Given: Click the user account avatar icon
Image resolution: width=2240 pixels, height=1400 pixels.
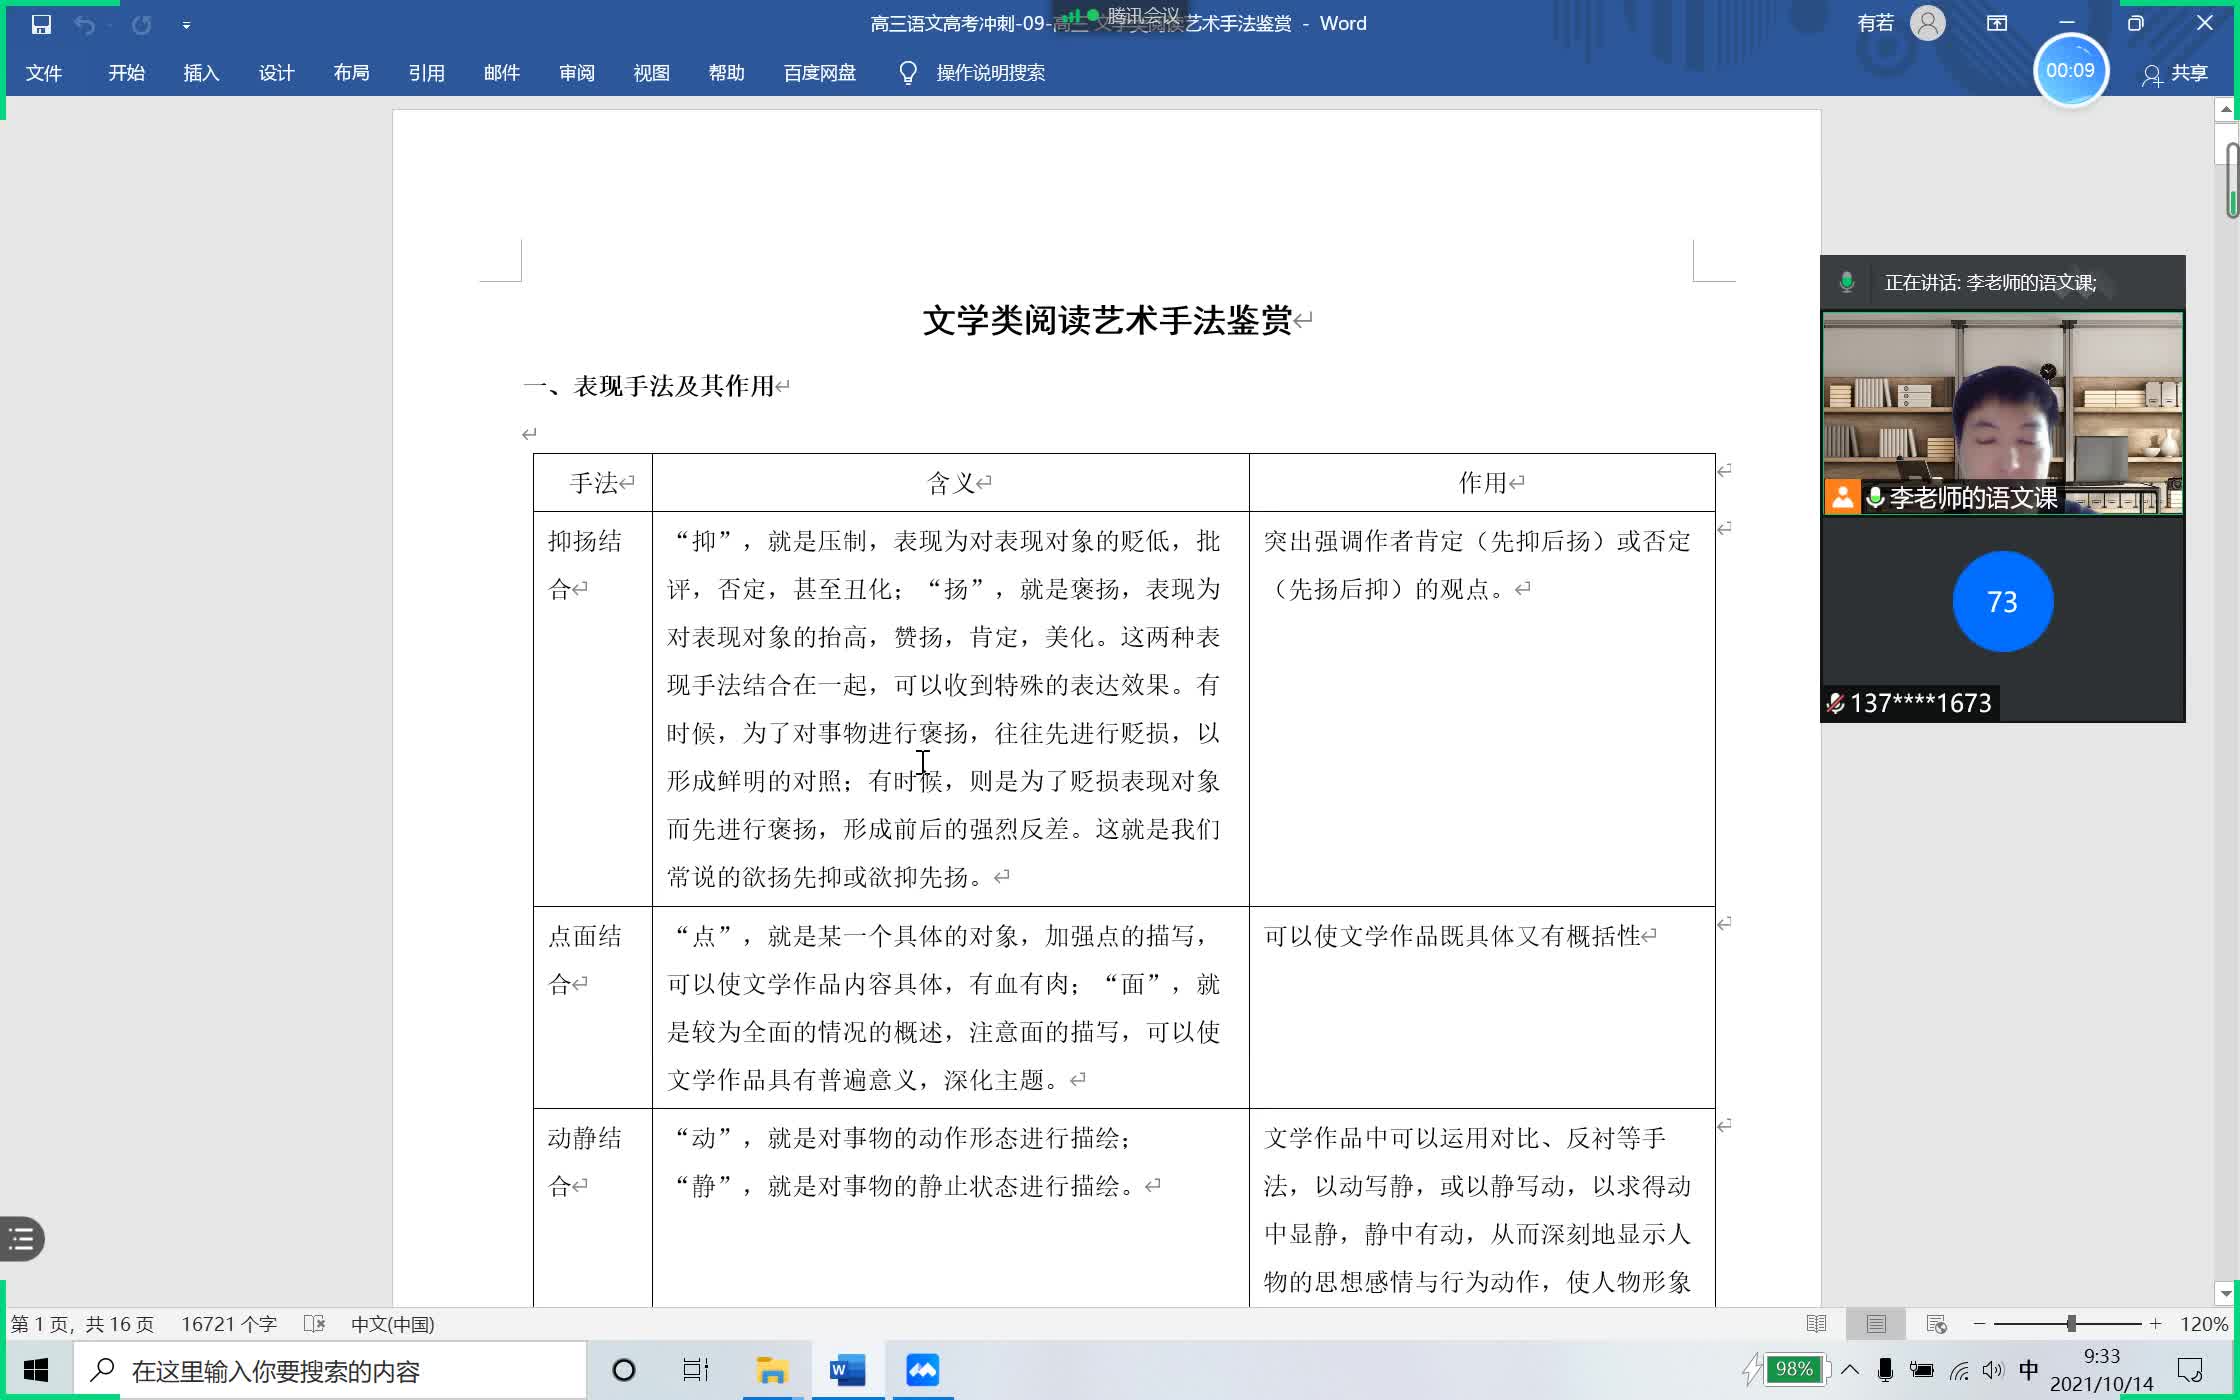Looking at the screenshot, I should pyautogui.click(x=1928, y=23).
